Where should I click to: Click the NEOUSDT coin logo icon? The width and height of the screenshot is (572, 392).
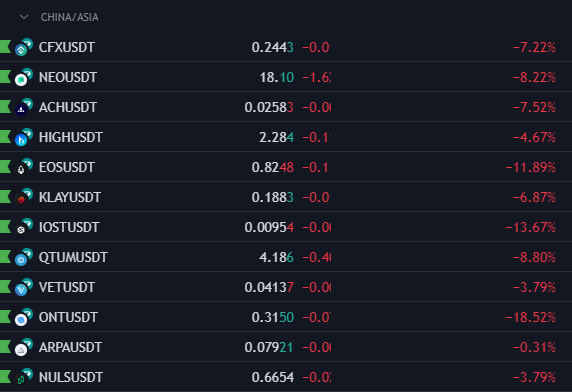(24, 77)
